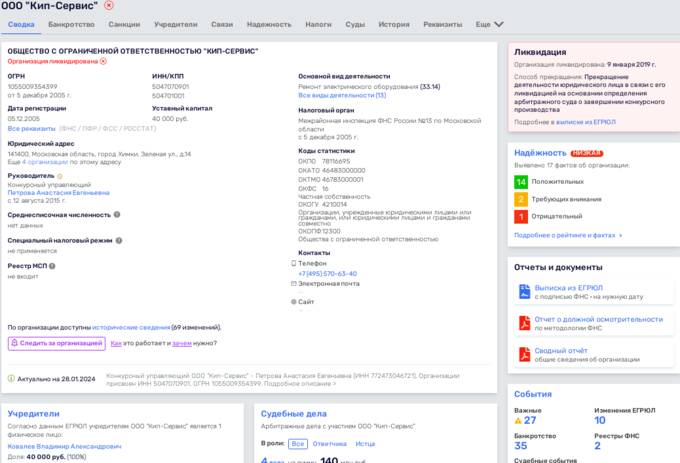This screenshot has width=680, height=463.
Task: Click the envelope icon beside Электронная почта
Action: tap(294, 284)
